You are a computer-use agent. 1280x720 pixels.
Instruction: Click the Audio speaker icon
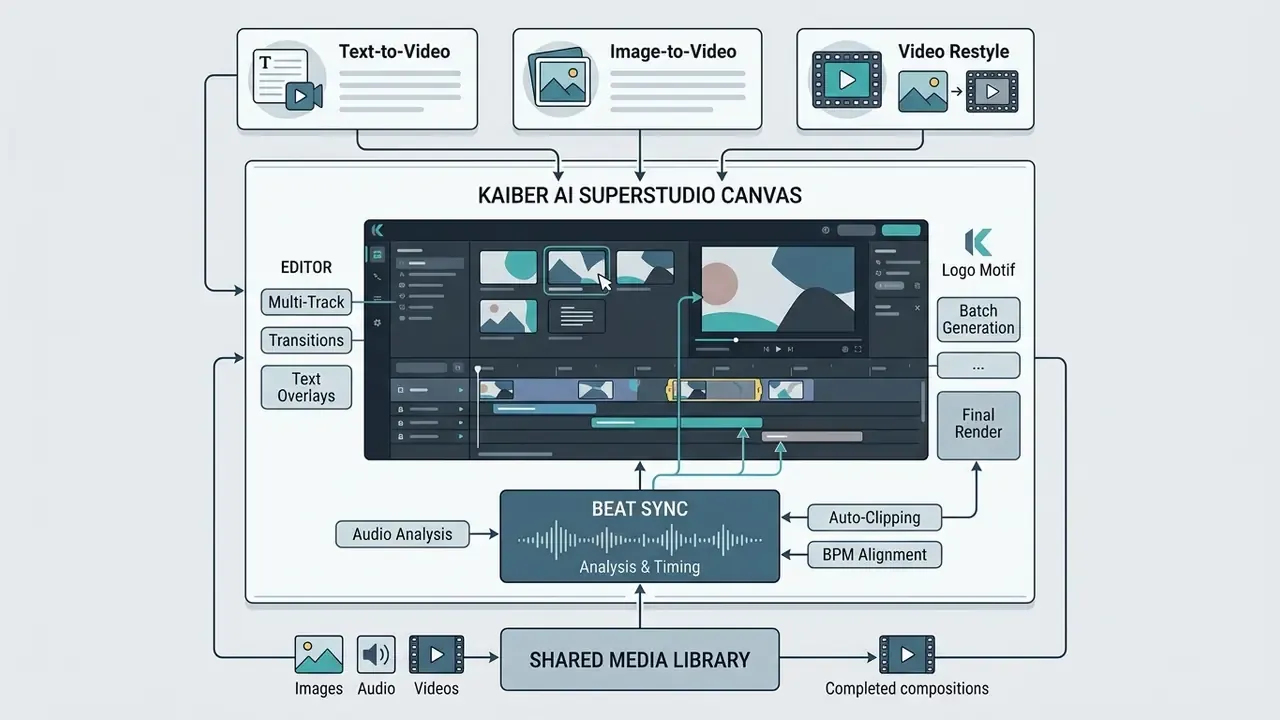pos(376,655)
